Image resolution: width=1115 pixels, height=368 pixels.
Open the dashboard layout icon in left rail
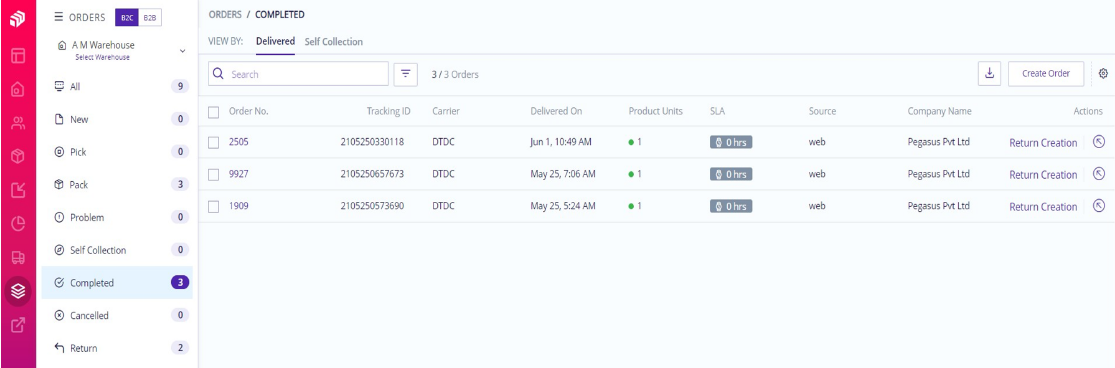[x=18, y=55]
